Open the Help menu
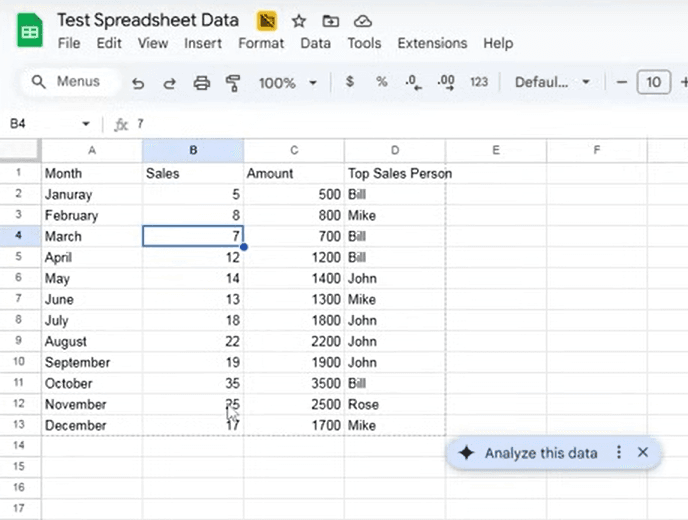This screenshot has width=688, height=520. [x=498, y=43]
